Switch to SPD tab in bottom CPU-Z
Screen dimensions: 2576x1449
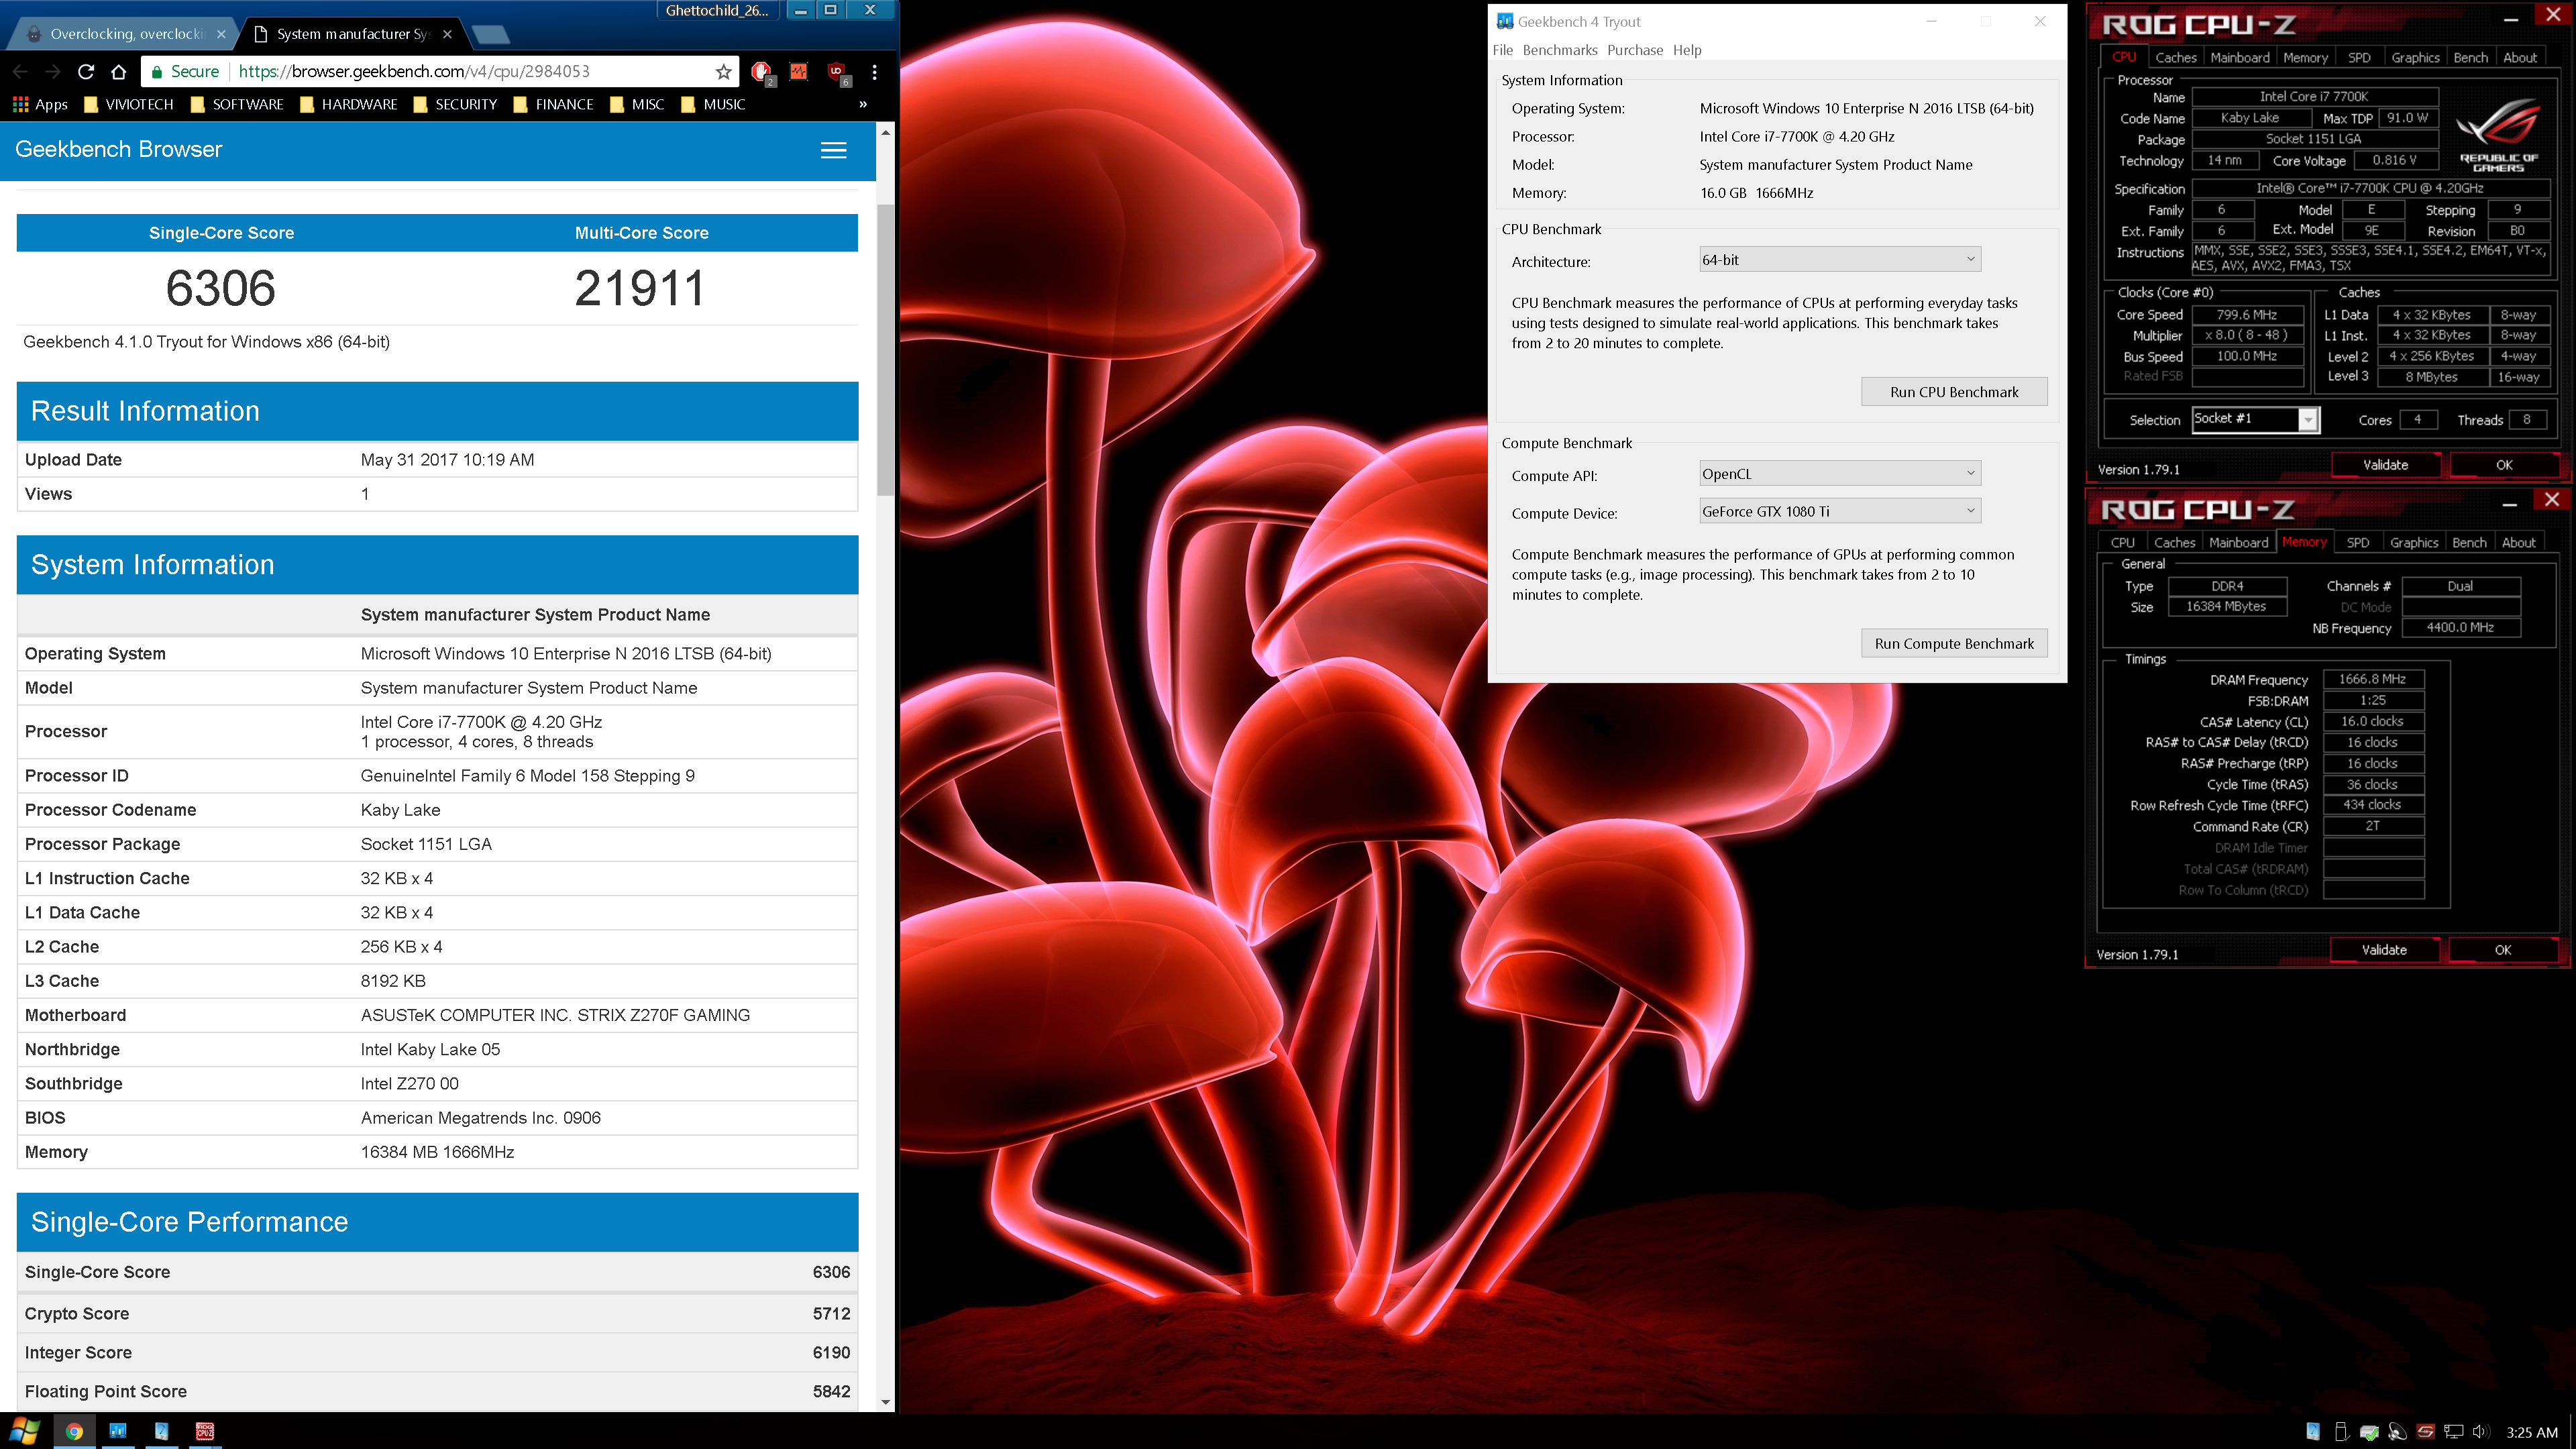point(2358,543)
